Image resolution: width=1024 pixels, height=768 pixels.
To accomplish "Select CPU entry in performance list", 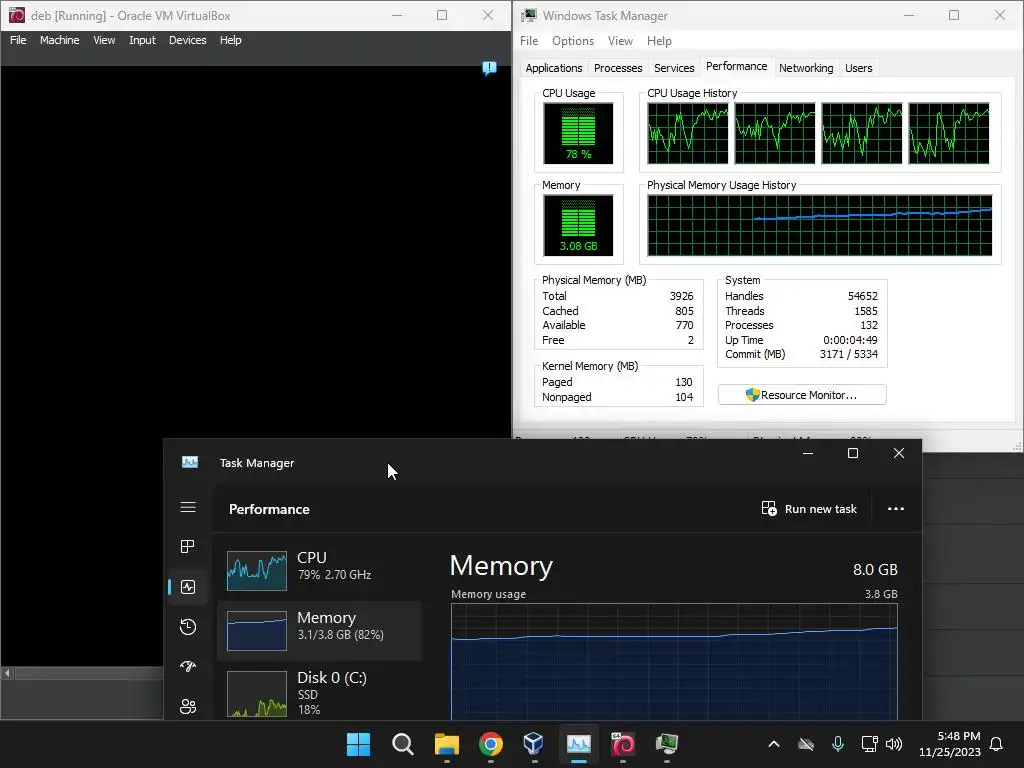I will coord(319,570).
